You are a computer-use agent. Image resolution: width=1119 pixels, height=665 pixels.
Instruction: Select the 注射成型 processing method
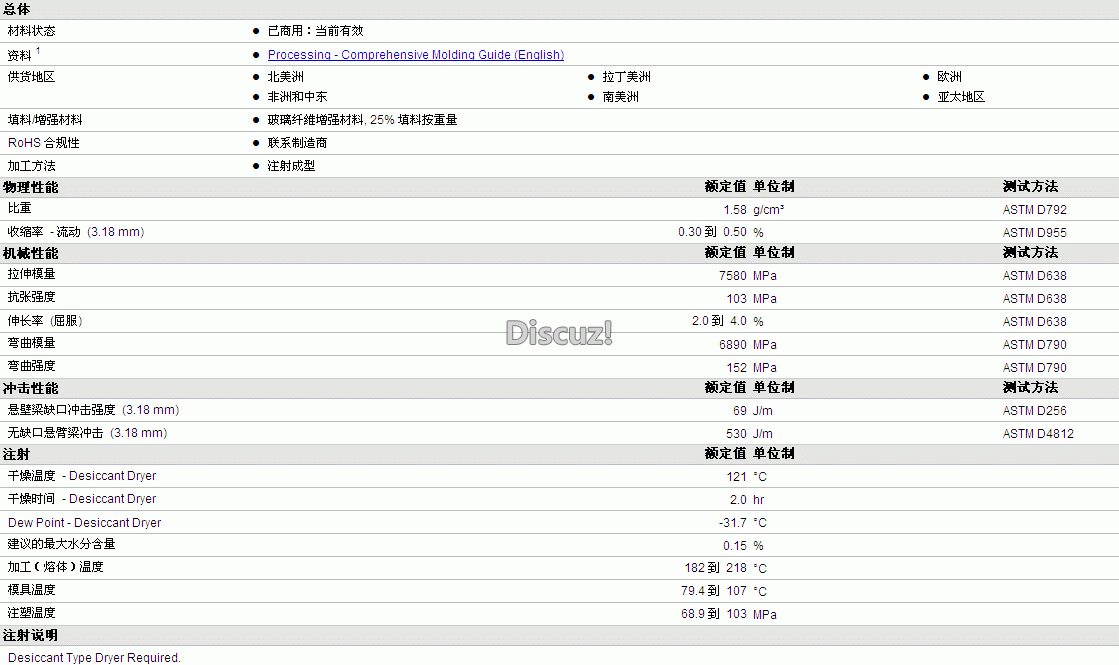(291, 166)
